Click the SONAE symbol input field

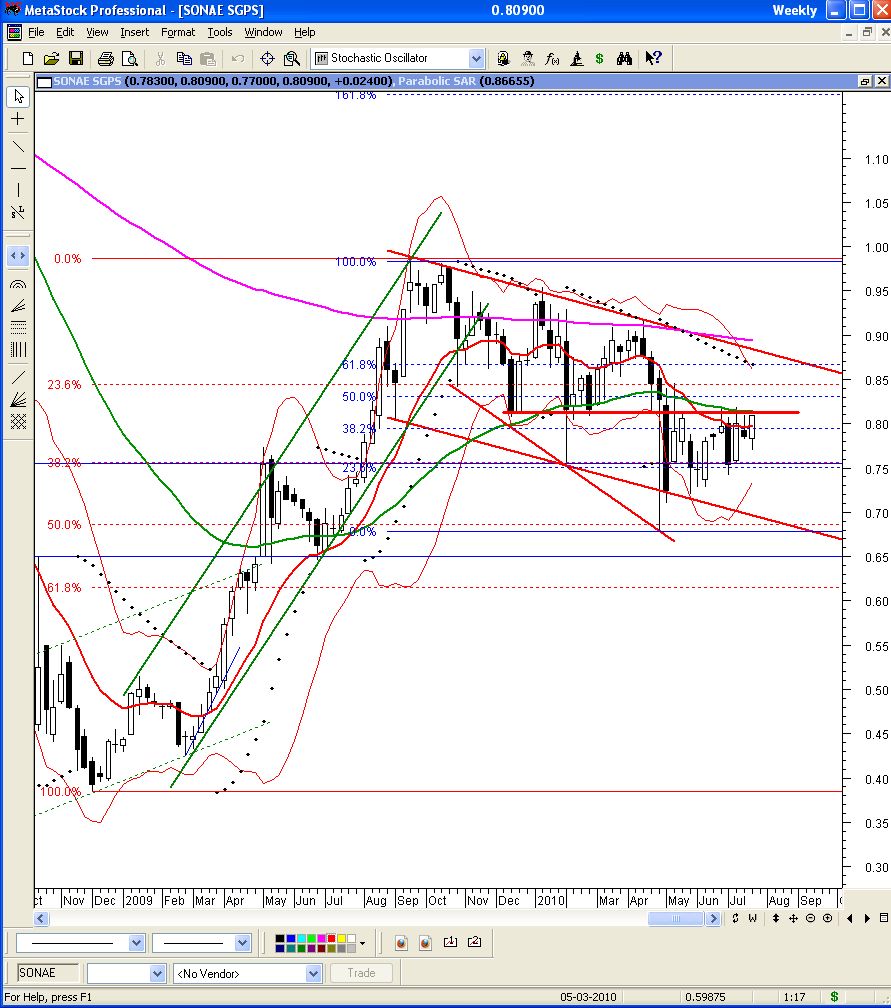pos(46,973)
